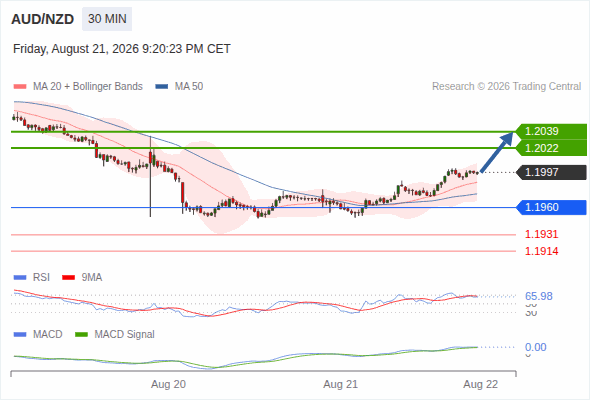Screen dimensions: 590x400
Task: Click the 1.2039 resistance price tag
Action: pyautogui.click(x=550, y=131)
